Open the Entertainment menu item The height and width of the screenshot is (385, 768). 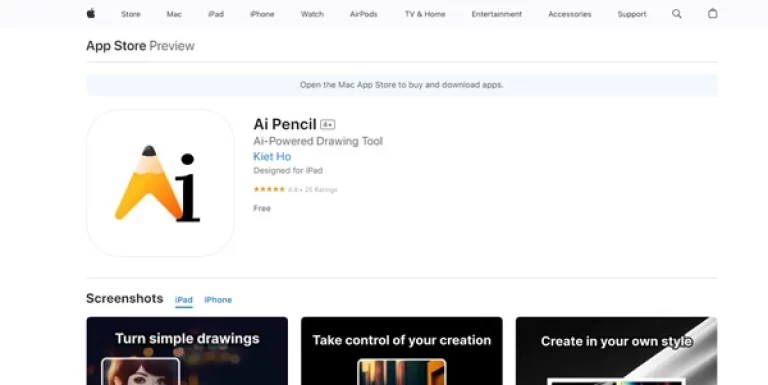tap(497, 14)
